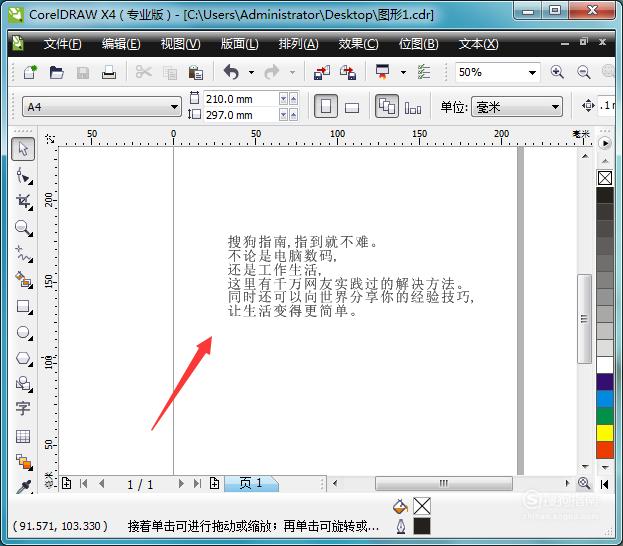
Task: Open the Navigator icon at scrollbar corner
Action: [584, 483]
